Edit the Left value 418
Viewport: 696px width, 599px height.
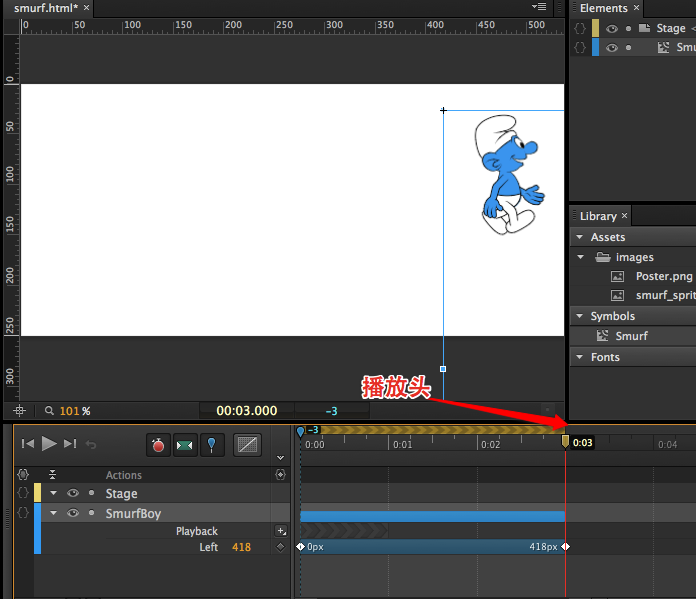[x=241, y=547]
